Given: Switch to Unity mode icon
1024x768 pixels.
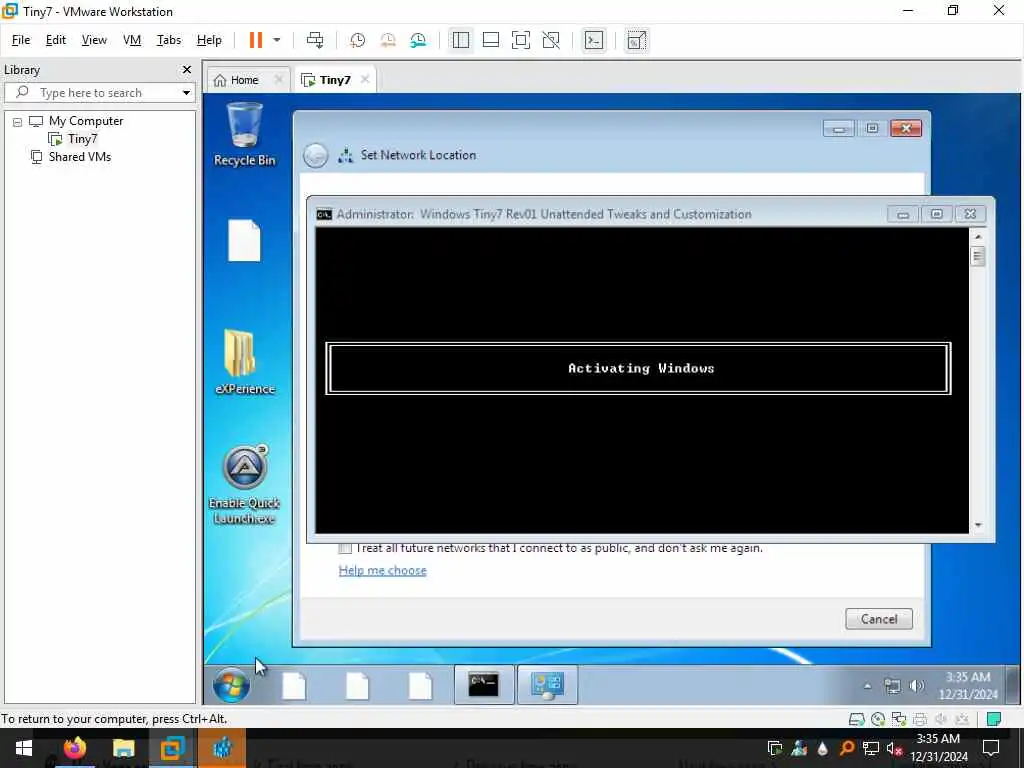Looking at the screenshot, I should [x=551, y=40].
